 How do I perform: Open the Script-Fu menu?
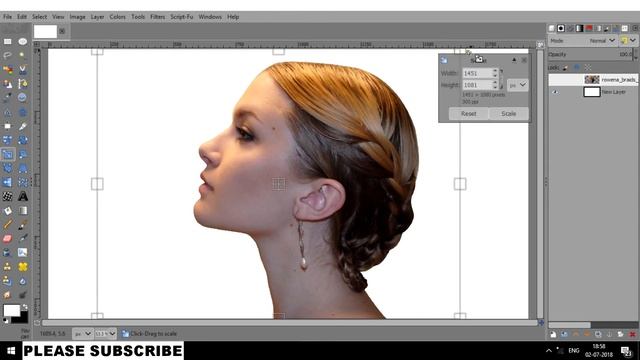tap(182, 17)
